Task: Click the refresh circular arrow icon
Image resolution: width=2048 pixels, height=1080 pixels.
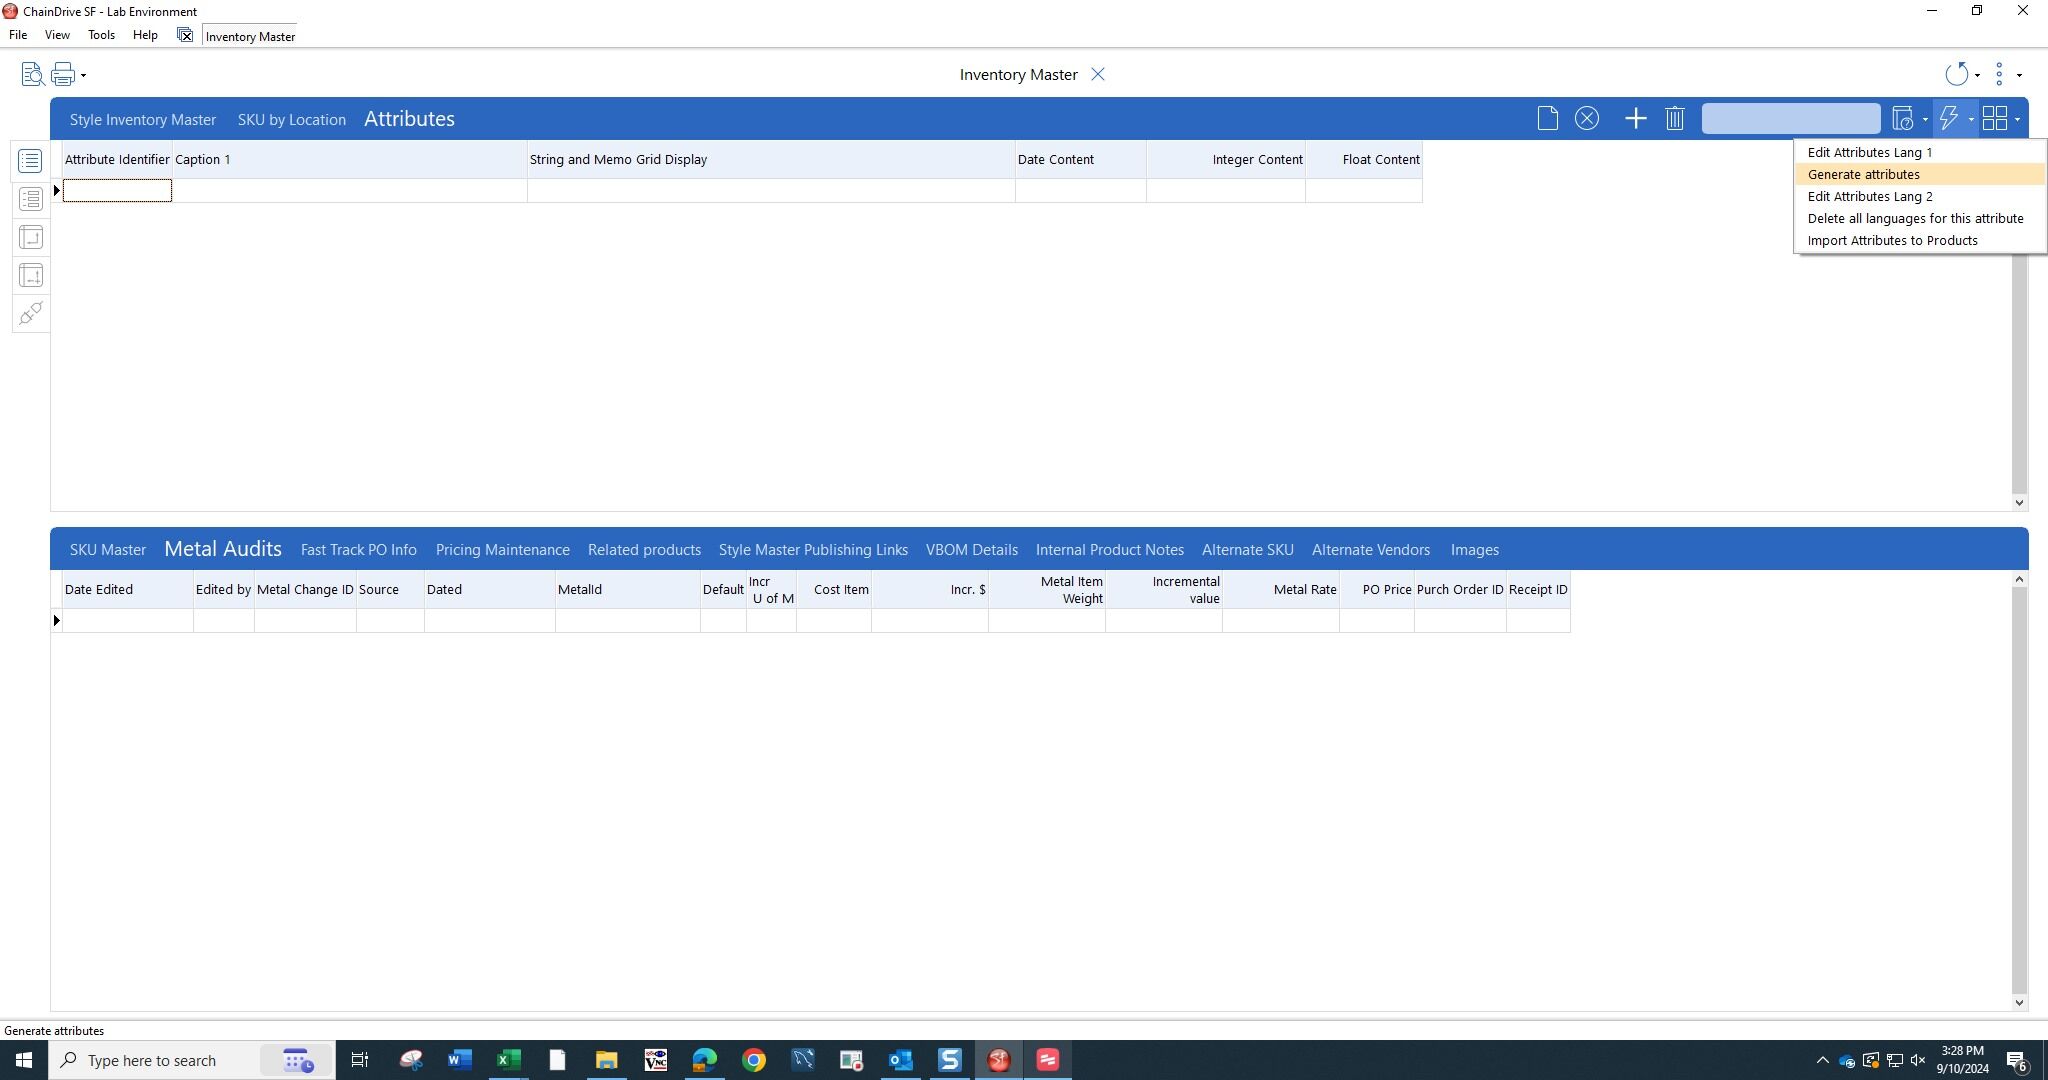Action: 1959,74
